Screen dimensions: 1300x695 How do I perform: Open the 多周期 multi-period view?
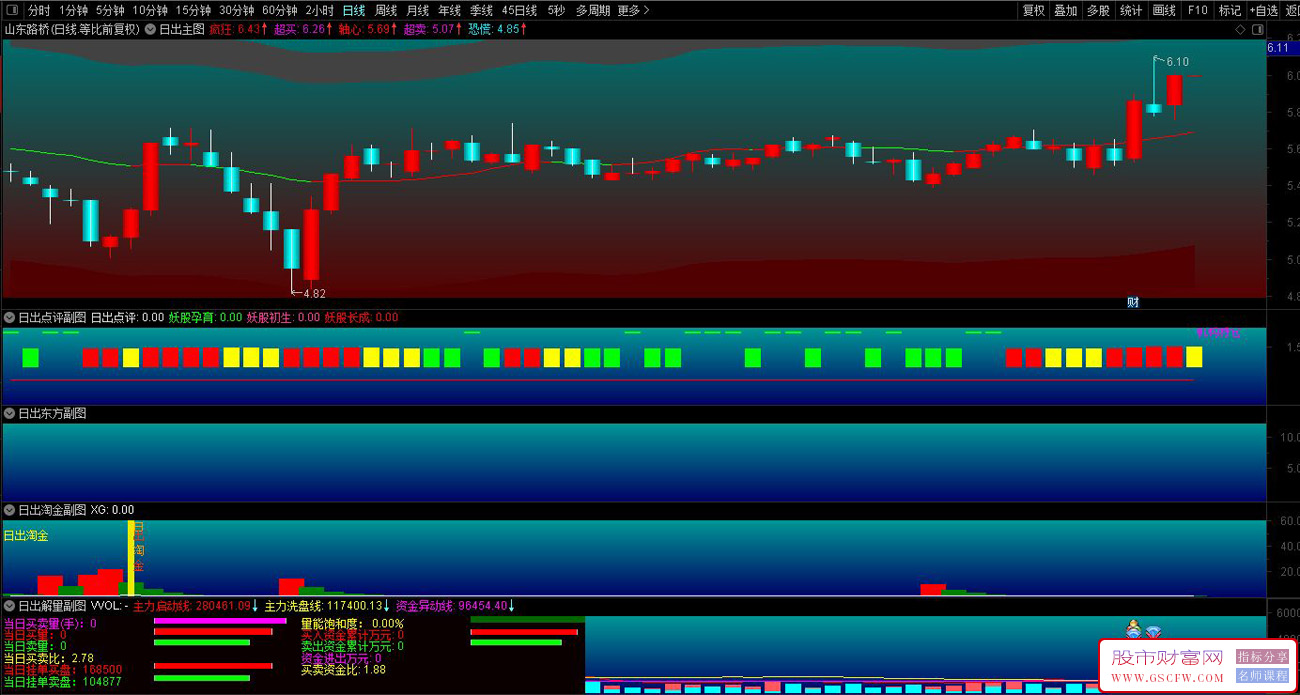593,10
